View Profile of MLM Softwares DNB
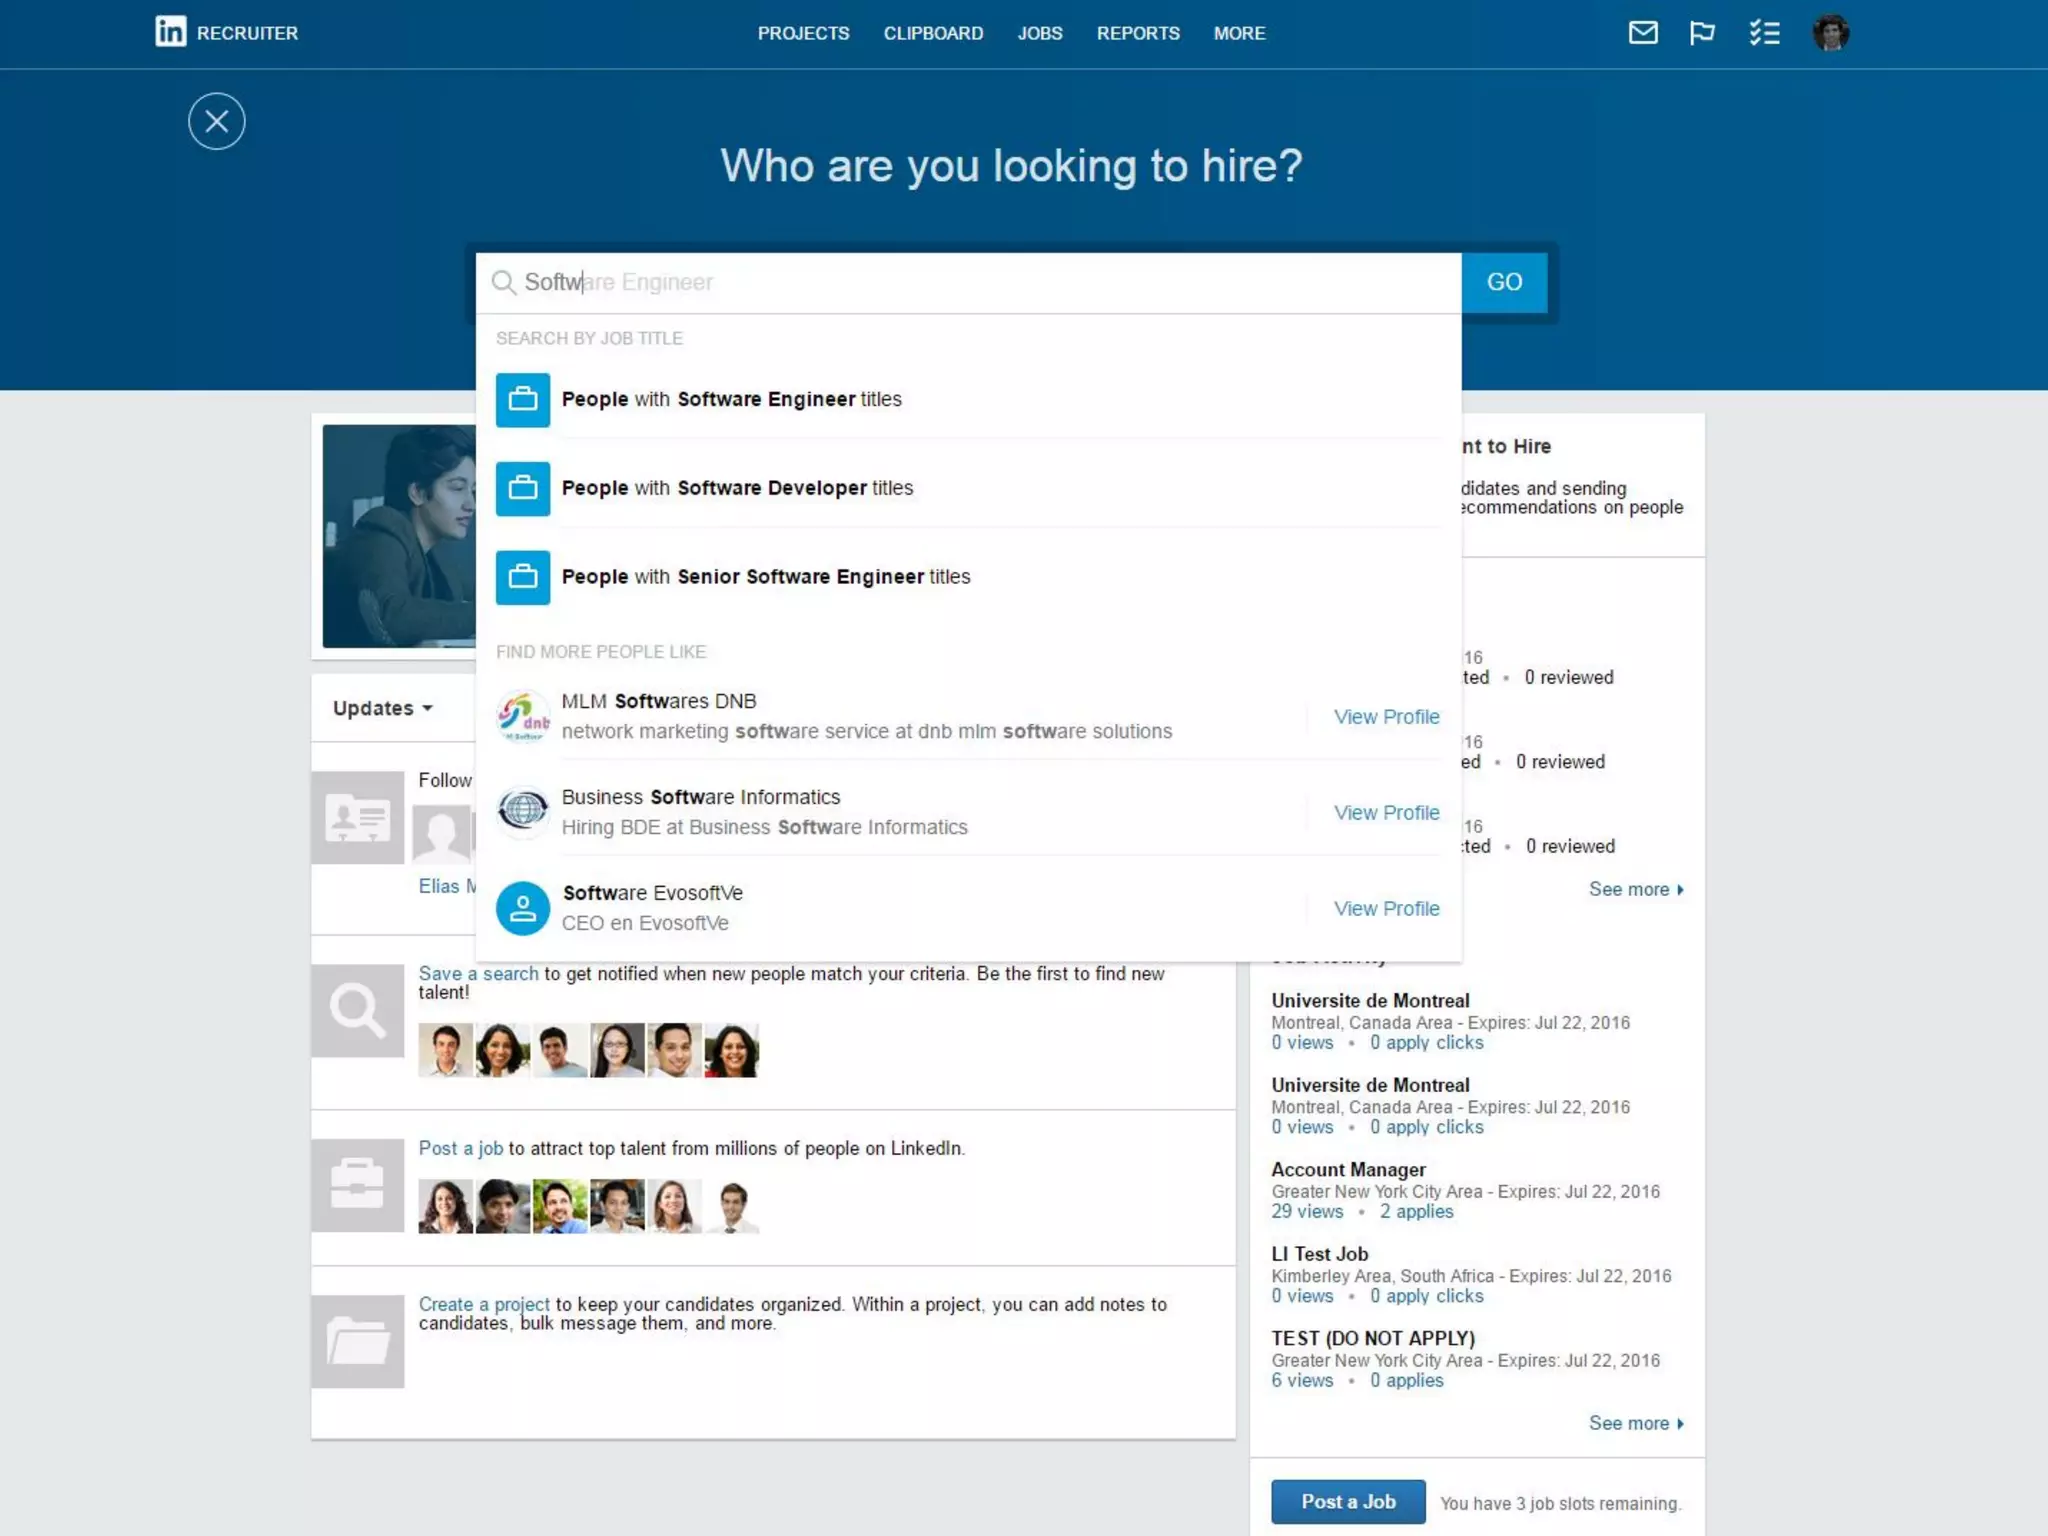The image size is (2048, 1536). pyautogui.click(x=1386, y=717)
